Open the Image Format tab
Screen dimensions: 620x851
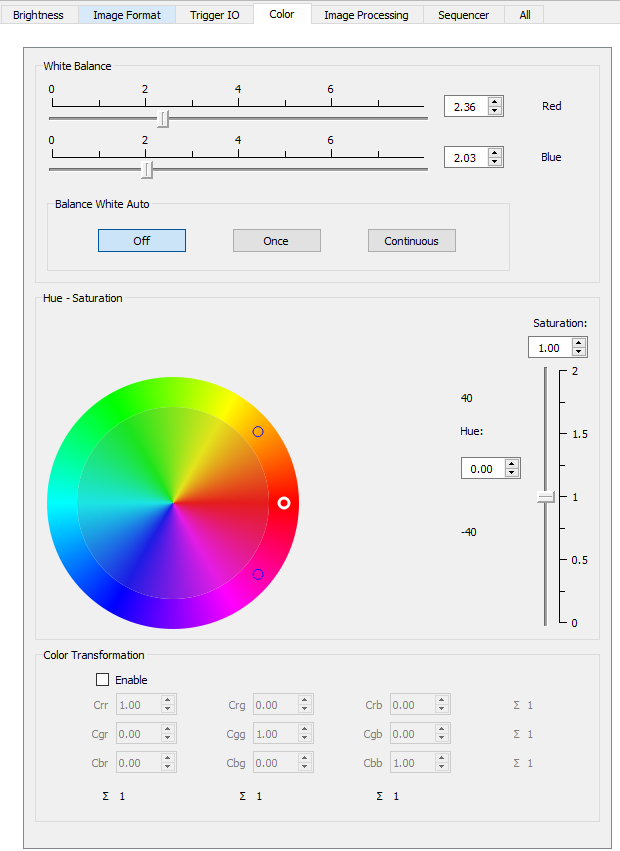[x=126, y=15]
